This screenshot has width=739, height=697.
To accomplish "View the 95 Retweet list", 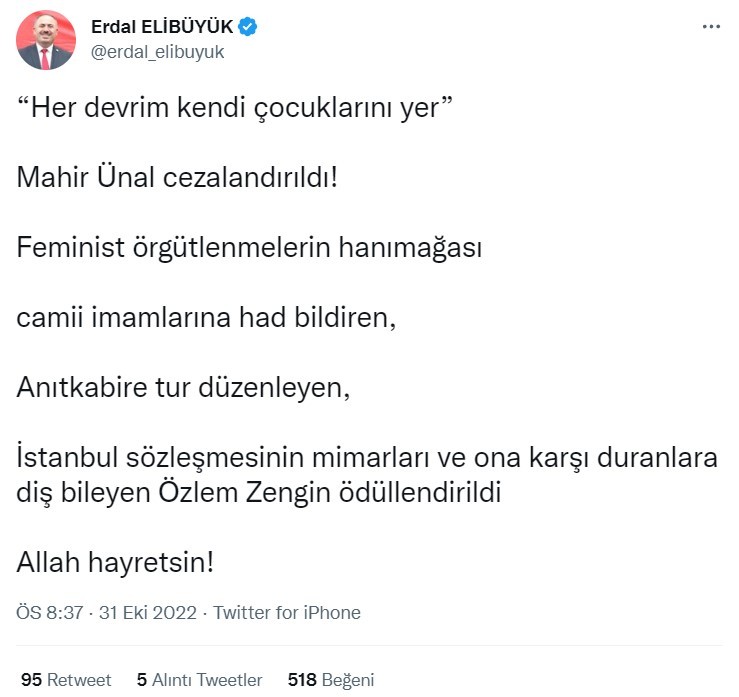I will [66, 680].
